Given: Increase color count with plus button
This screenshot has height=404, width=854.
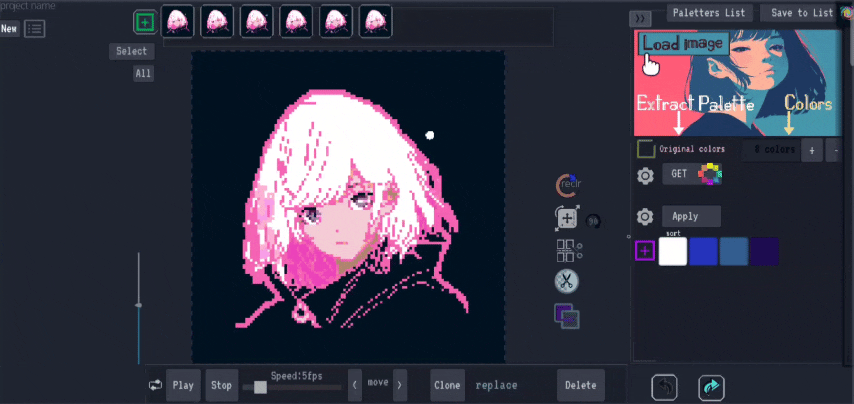Looking at the screenshot, I should 812,150.
